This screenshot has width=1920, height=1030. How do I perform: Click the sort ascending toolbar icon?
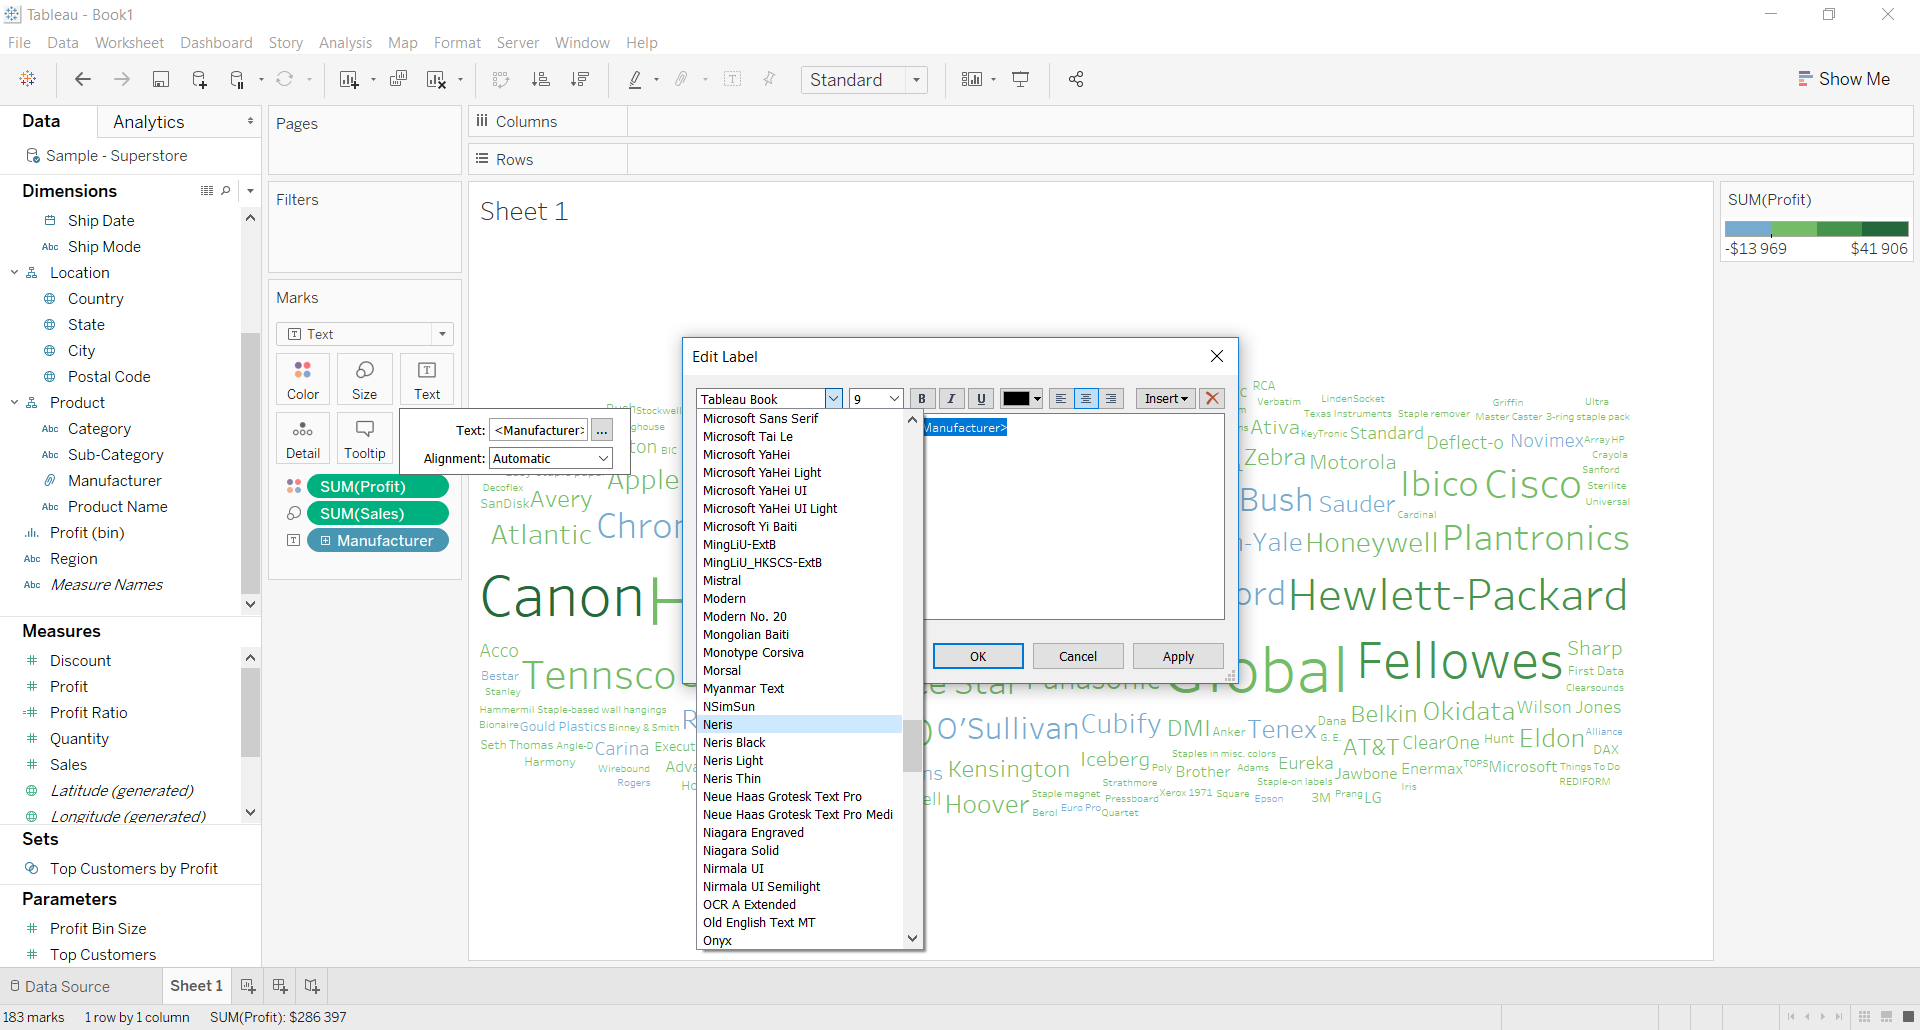point(540,80)
